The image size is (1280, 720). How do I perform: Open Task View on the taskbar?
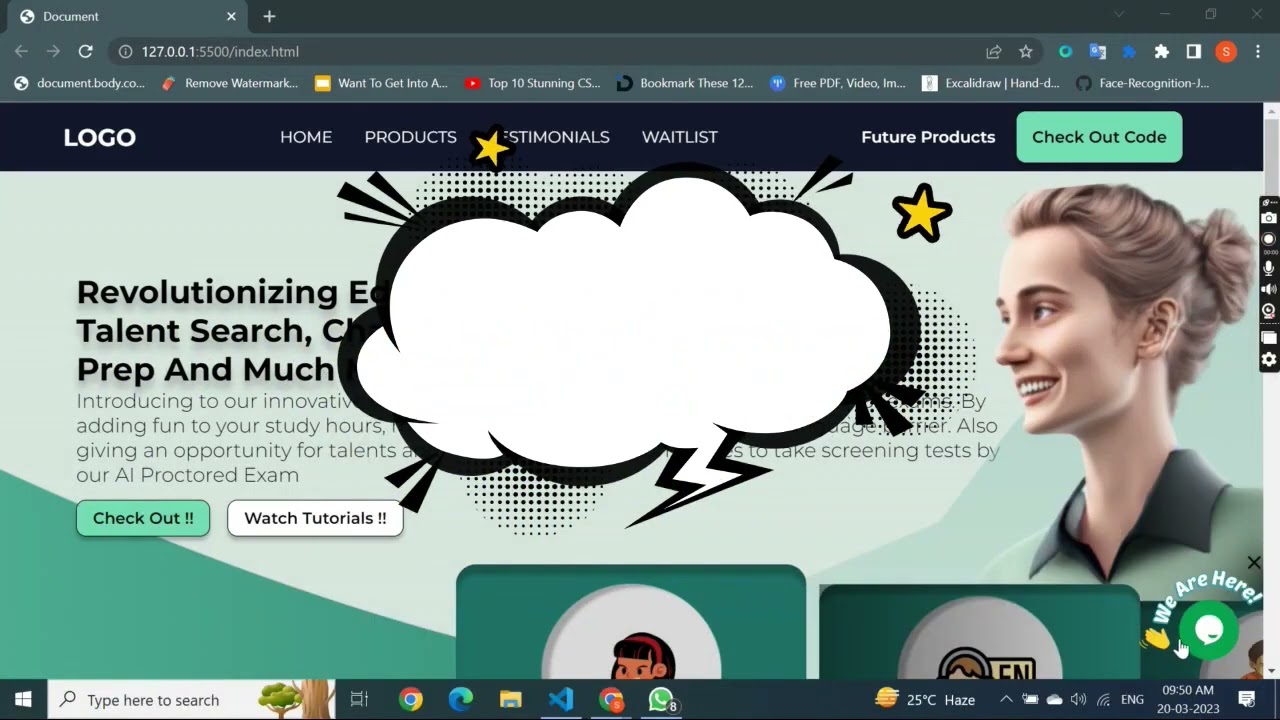coord(360,700)
